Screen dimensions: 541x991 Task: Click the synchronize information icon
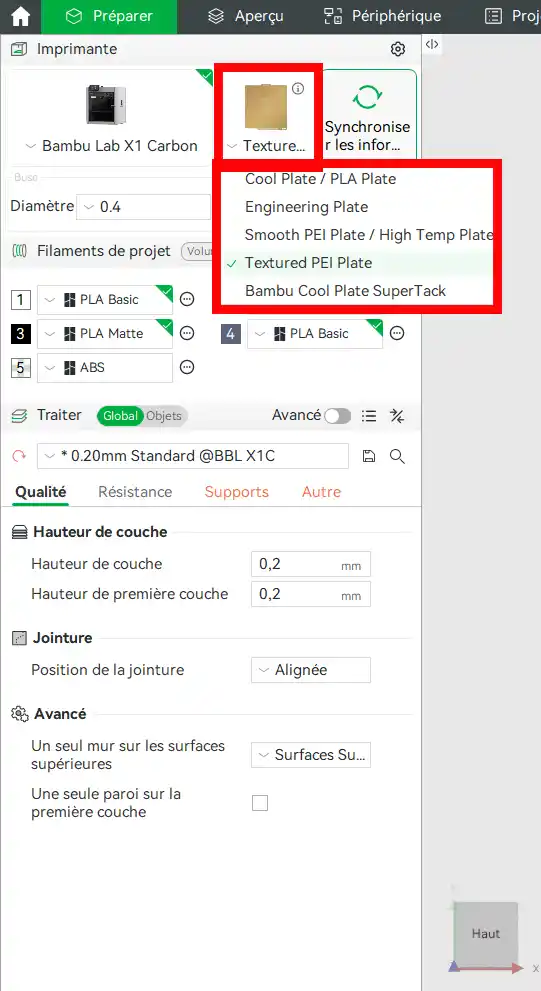(x=367, y=97)
